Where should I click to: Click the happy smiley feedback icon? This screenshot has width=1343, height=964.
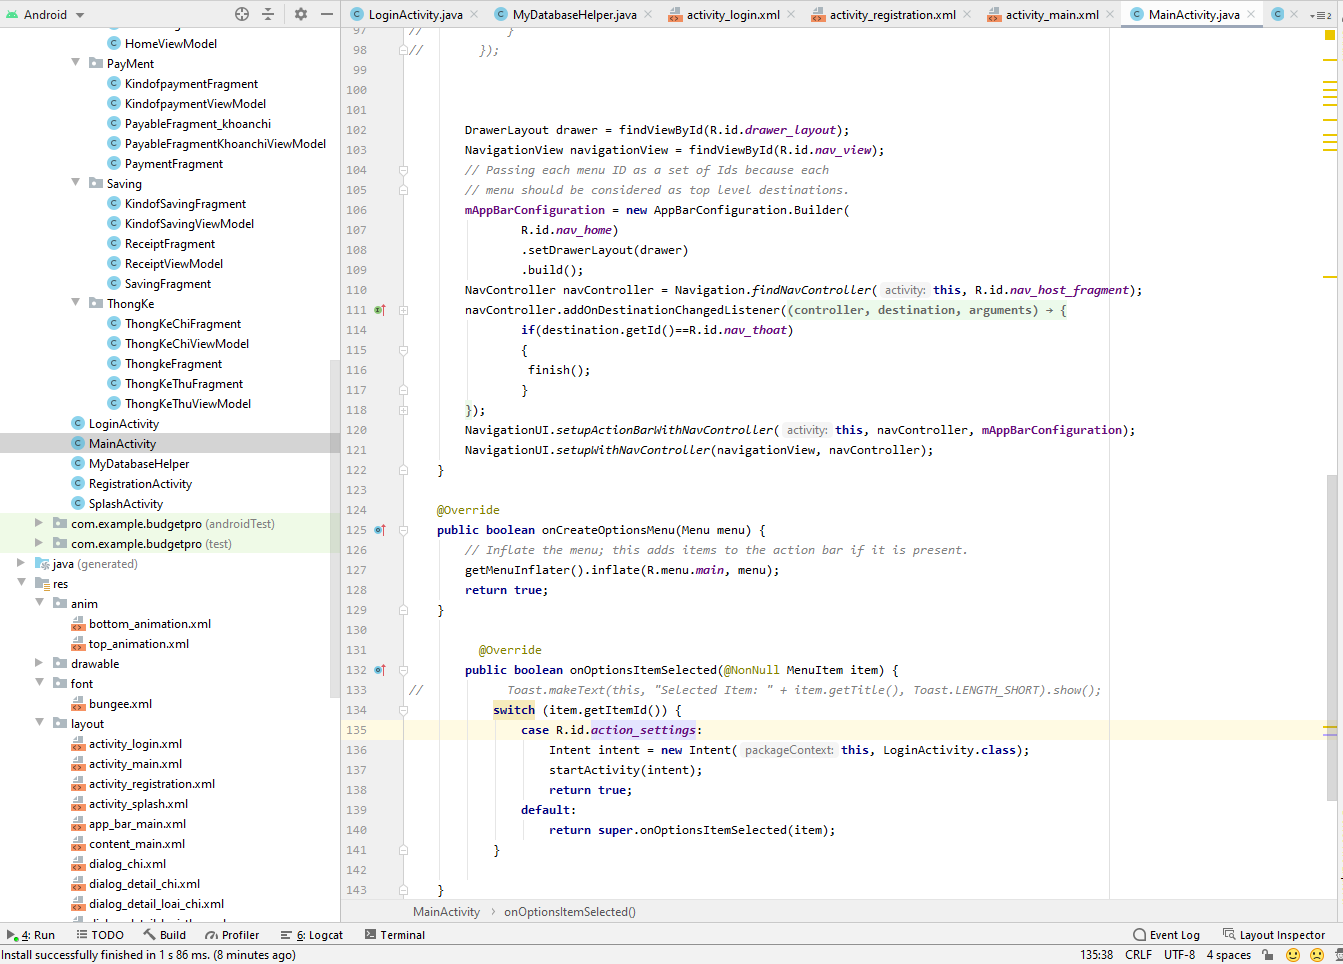tap(1293, 955)
